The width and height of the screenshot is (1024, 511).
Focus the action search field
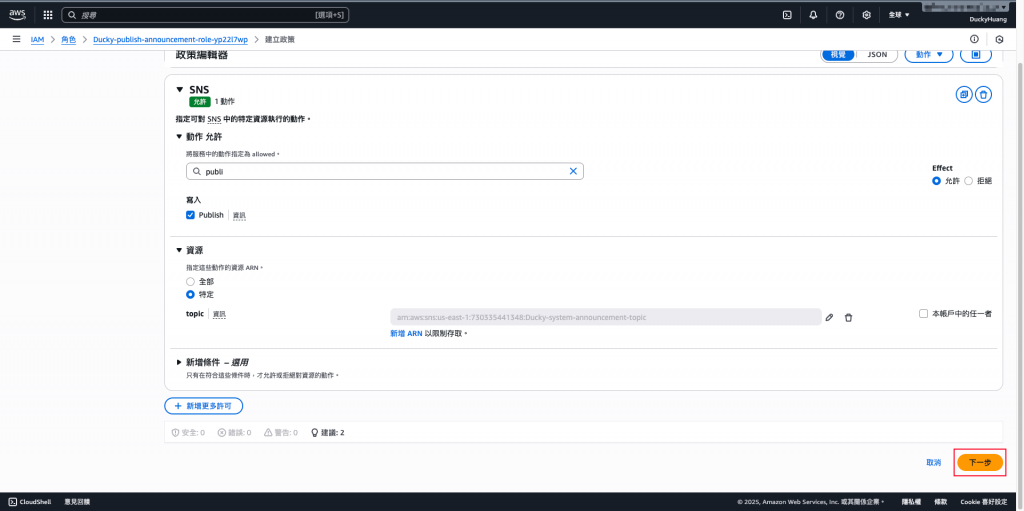coord(384,171)
